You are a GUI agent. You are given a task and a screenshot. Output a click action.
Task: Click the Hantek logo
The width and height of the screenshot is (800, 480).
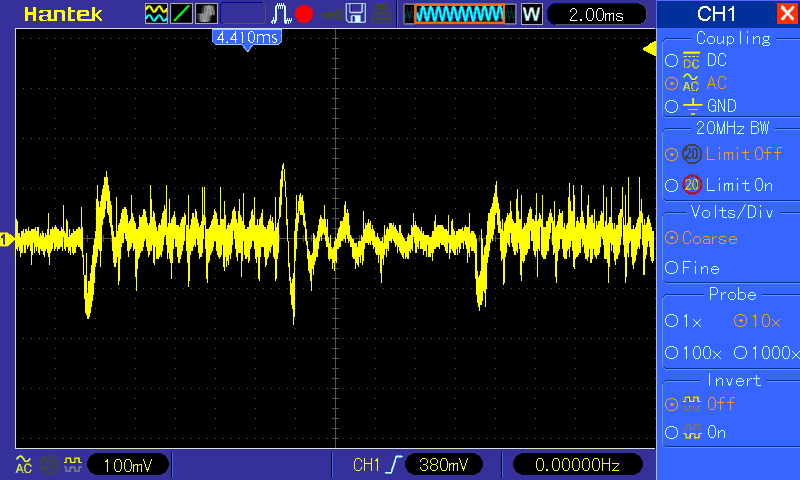(63, 14)
